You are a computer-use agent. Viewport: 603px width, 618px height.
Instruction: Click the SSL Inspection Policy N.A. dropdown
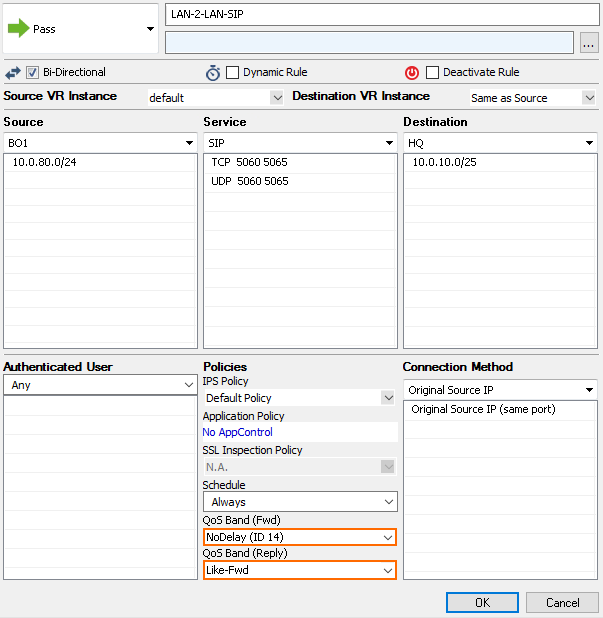pyautogui.click(x=300, y=467)
